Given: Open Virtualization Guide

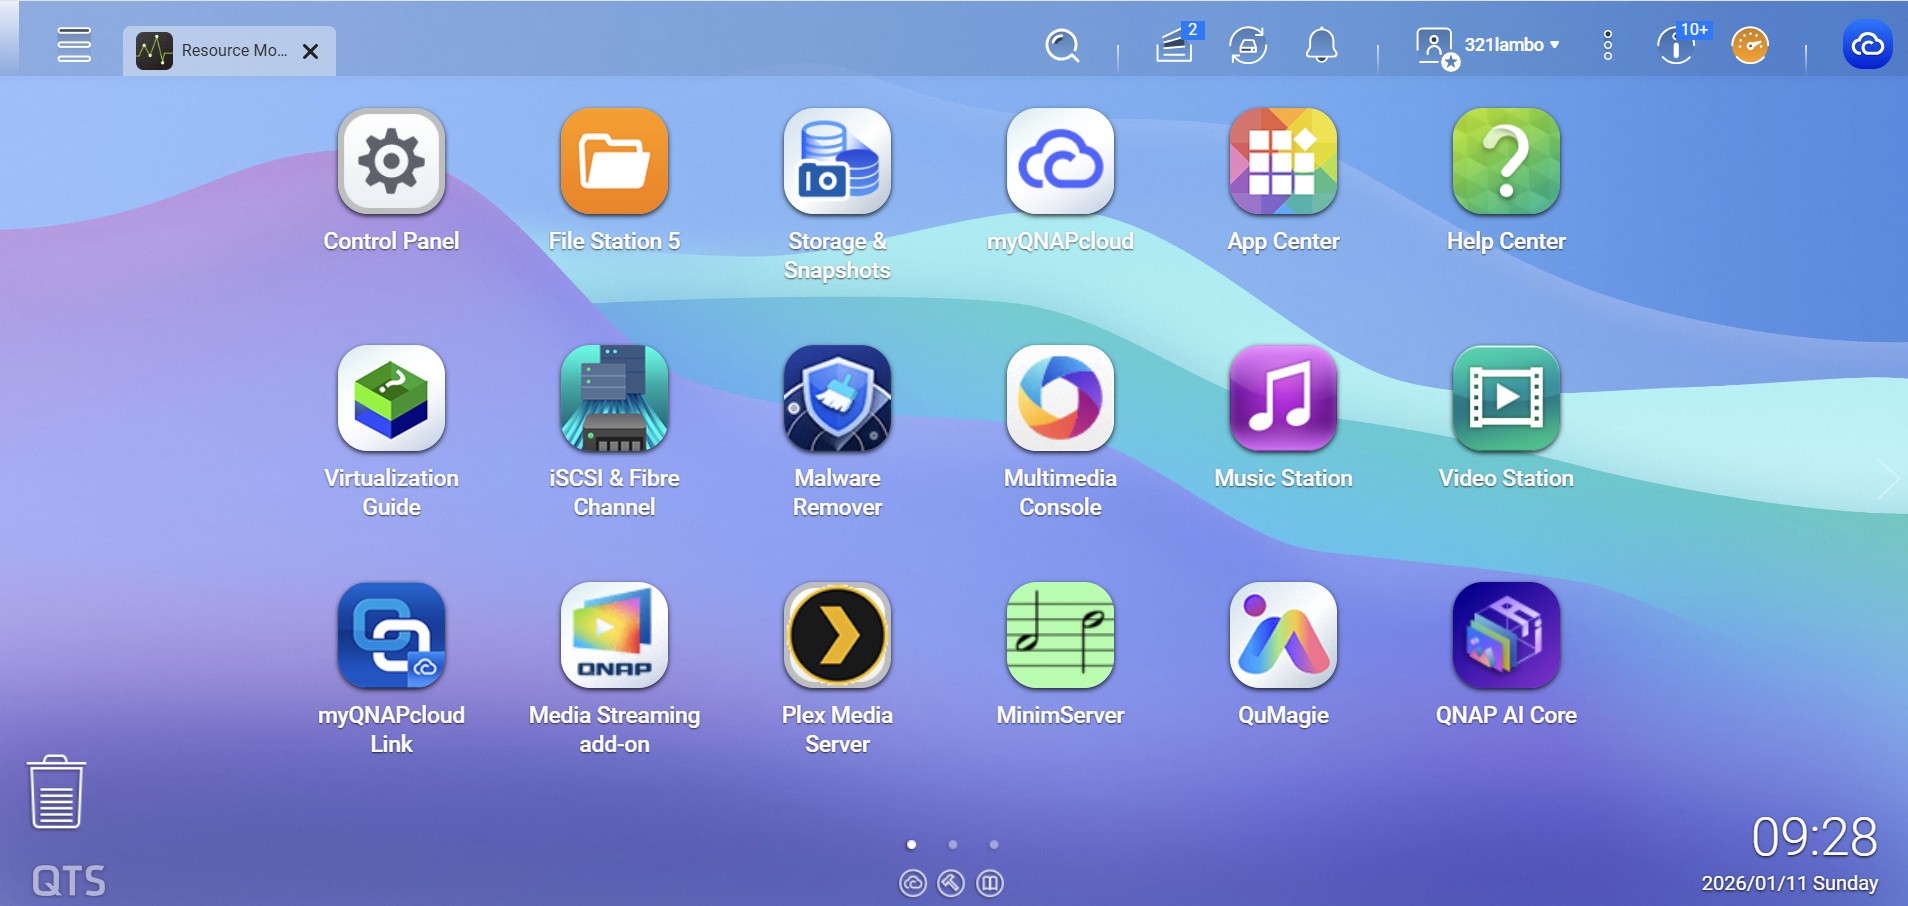Looking at the screenshot, I should tap(391, 399).
